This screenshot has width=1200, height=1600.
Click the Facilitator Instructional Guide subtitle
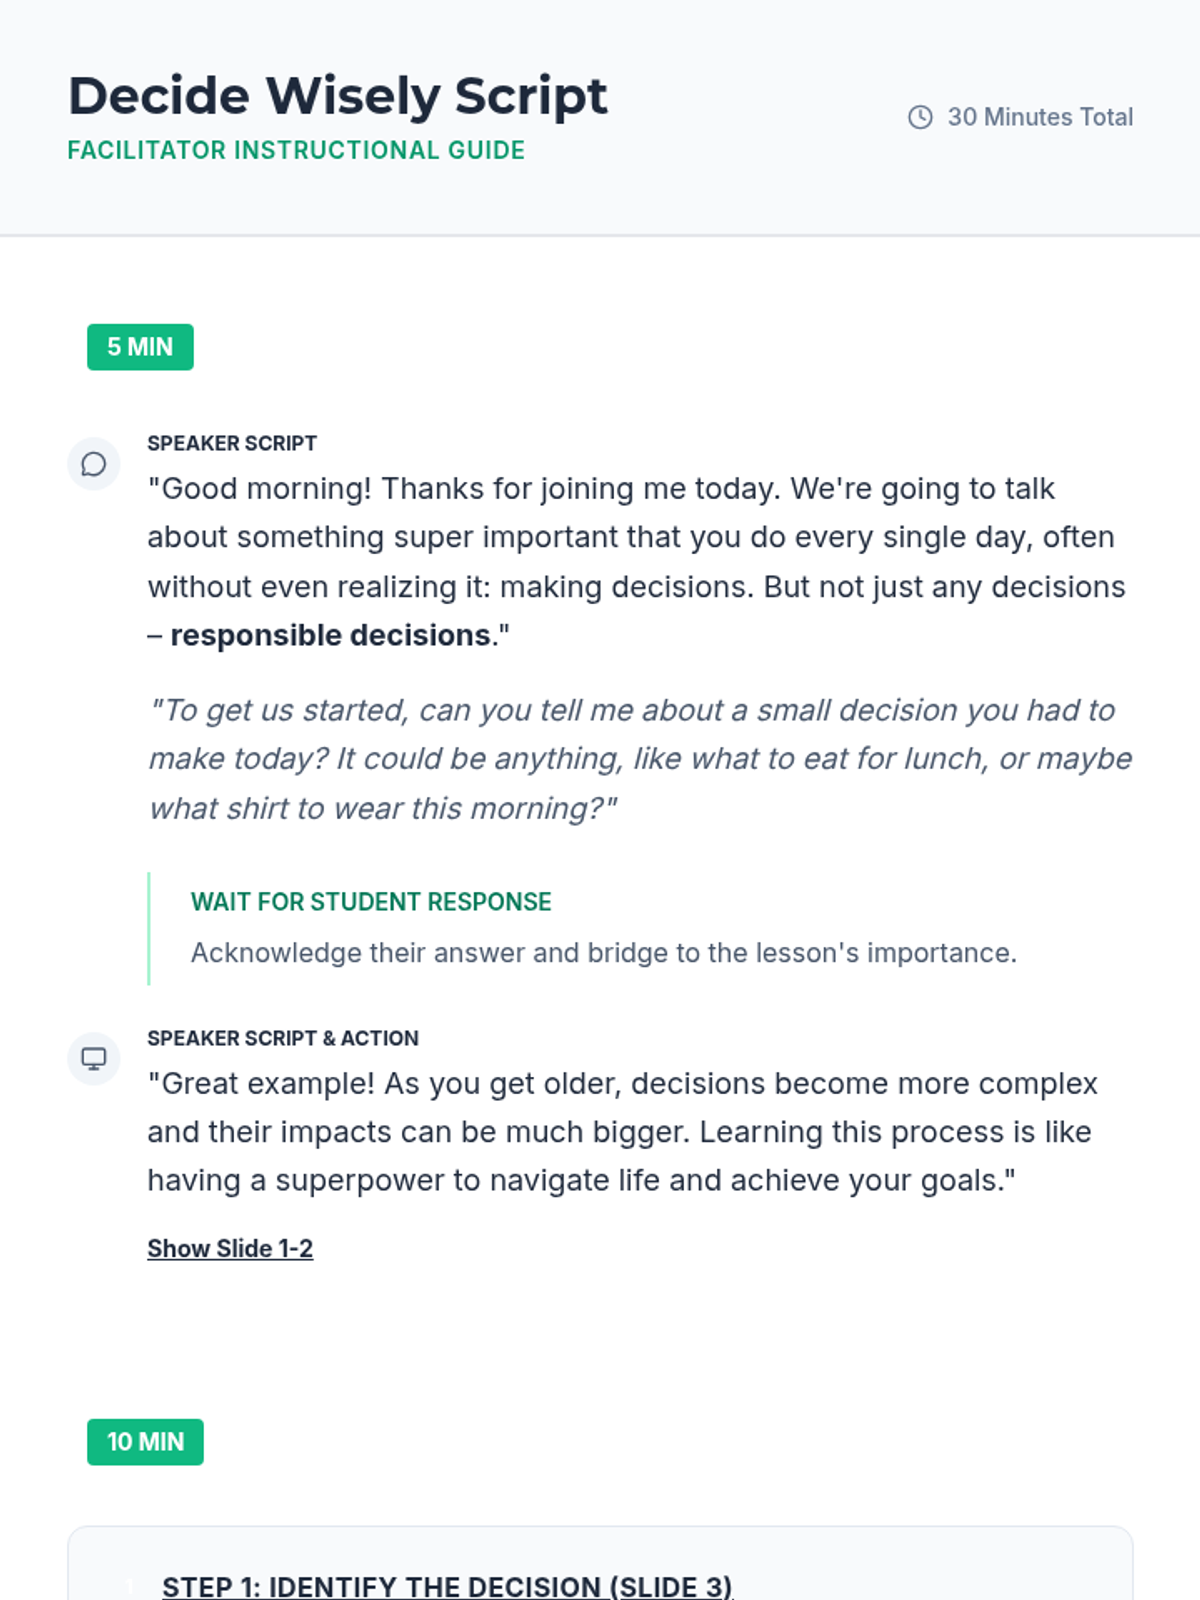296,150
